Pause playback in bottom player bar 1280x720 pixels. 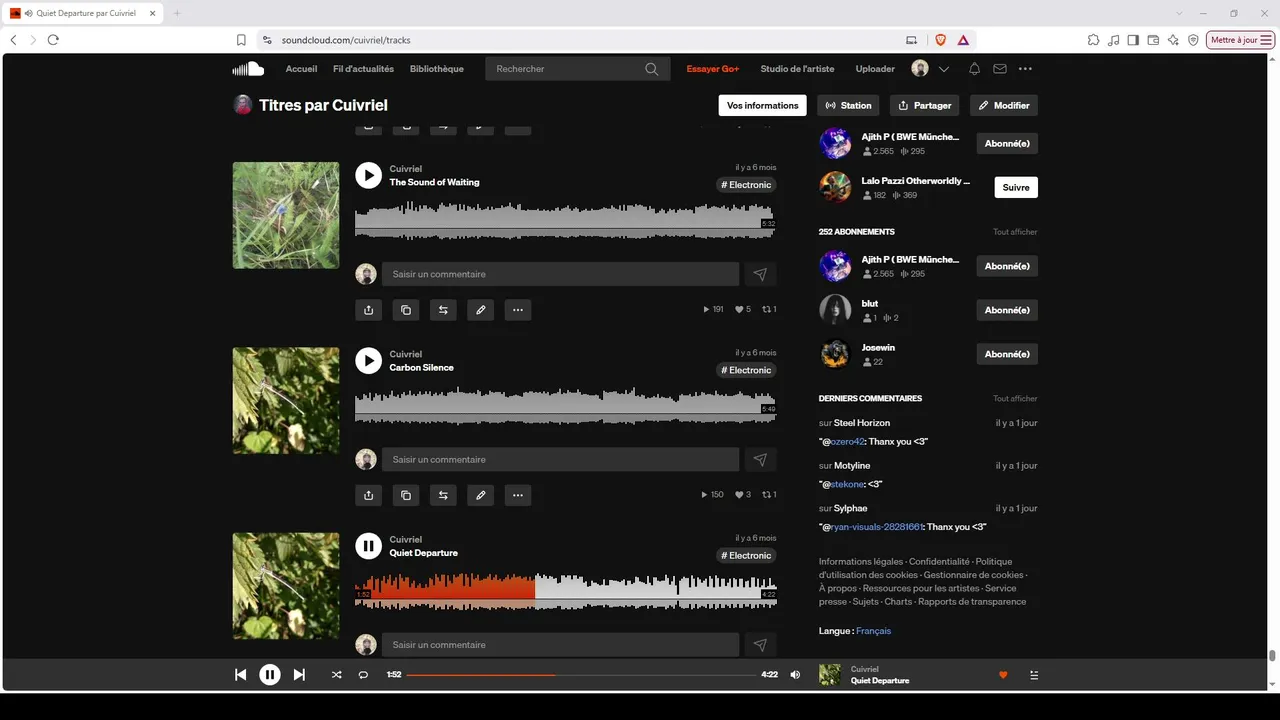(x=270, y=675)
